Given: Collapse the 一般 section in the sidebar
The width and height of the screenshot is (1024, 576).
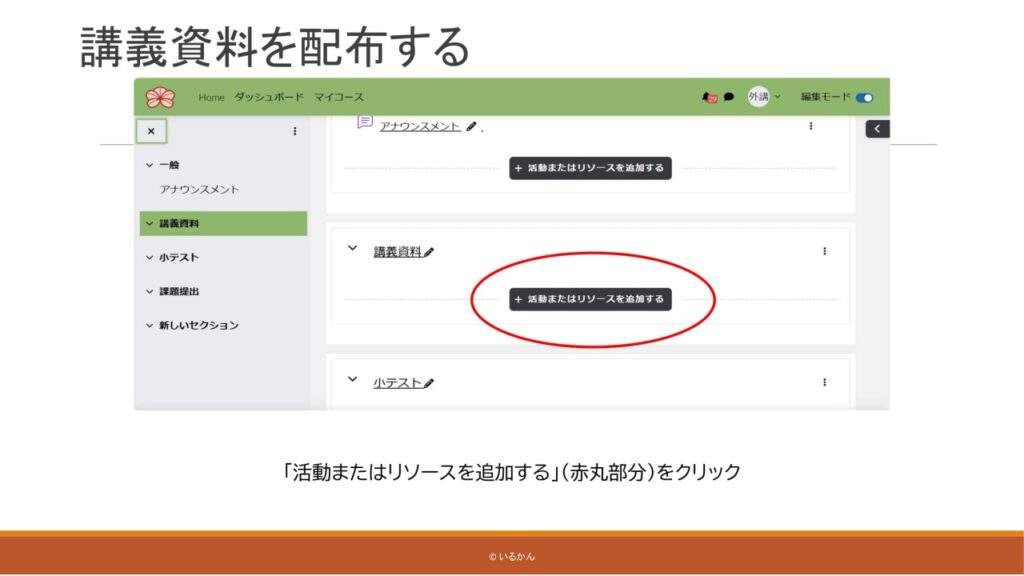Looking at the screenshot, I should click(x=149, y=165).
